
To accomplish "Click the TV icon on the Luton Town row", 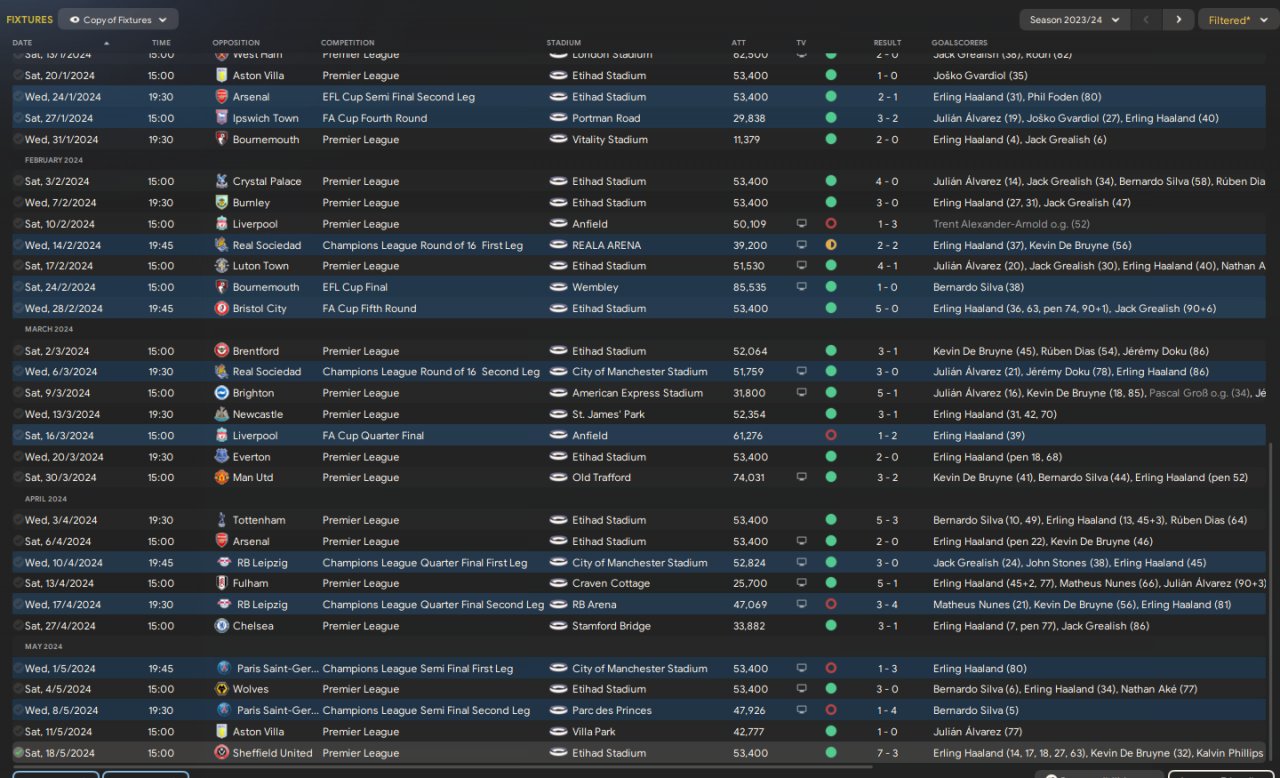I will click(801, 266).
